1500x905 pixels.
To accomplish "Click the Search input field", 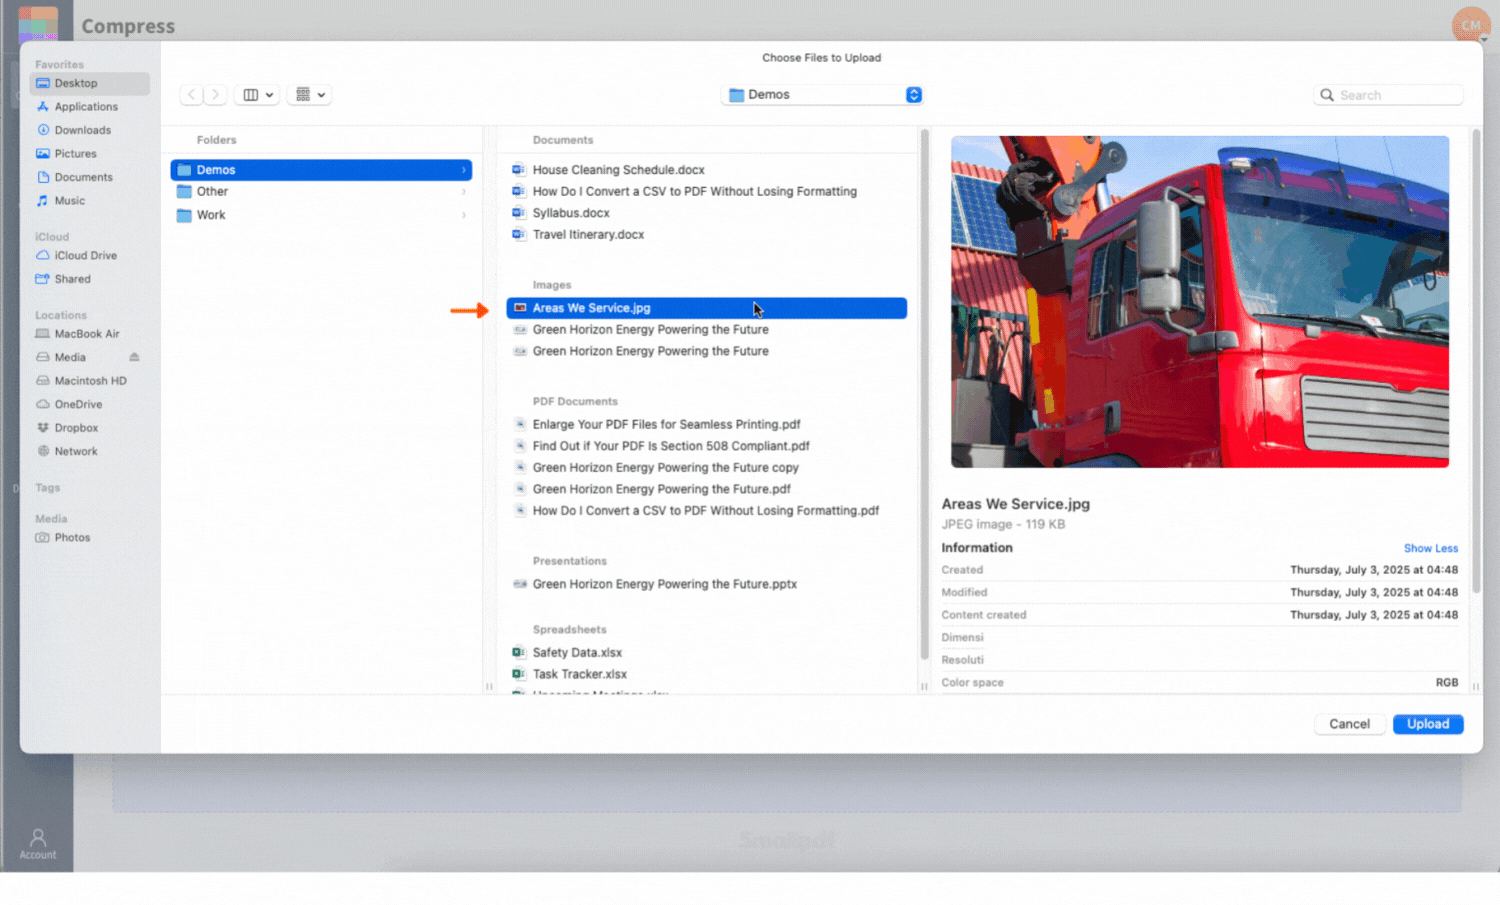I will (1388, 94).
